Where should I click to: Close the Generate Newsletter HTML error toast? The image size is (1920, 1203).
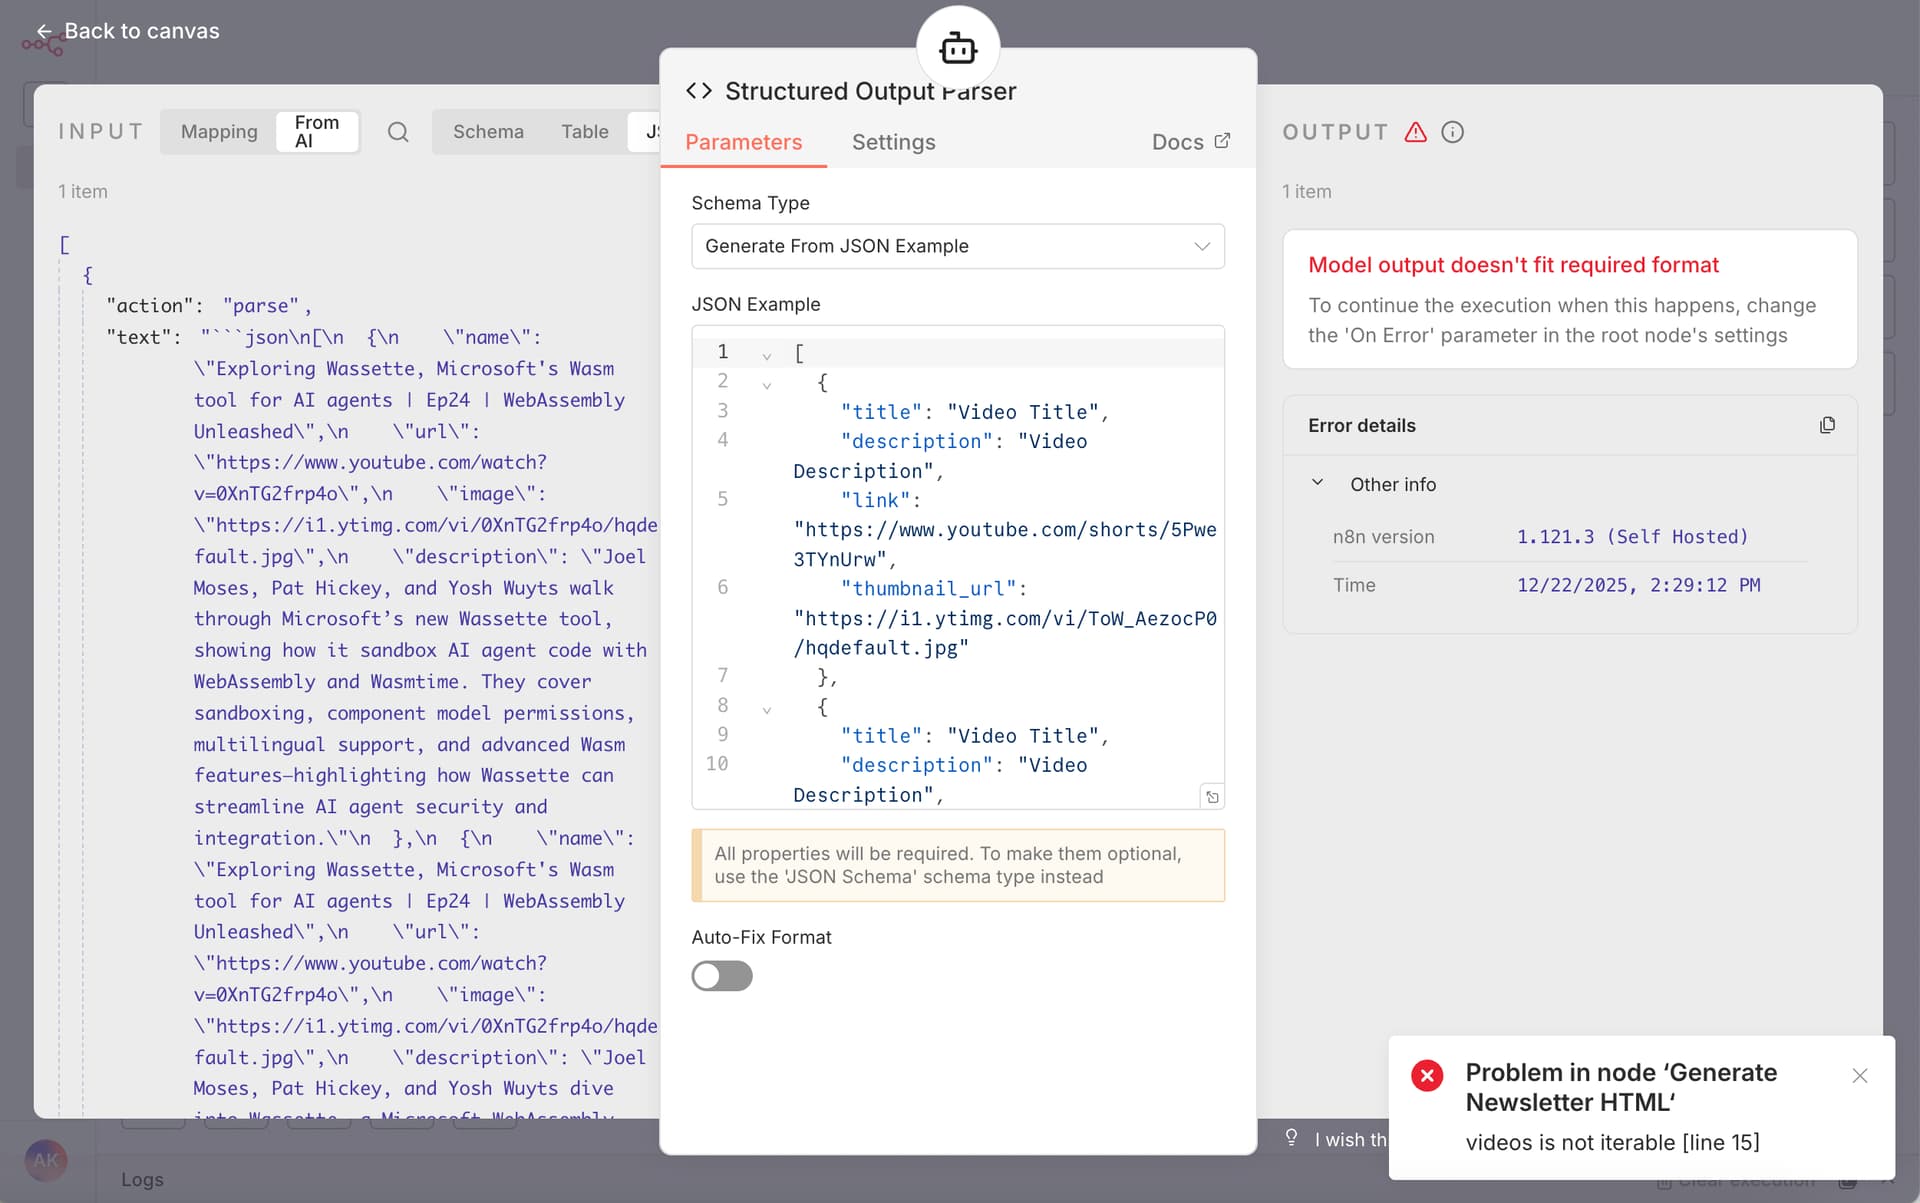(1859, 1076)
